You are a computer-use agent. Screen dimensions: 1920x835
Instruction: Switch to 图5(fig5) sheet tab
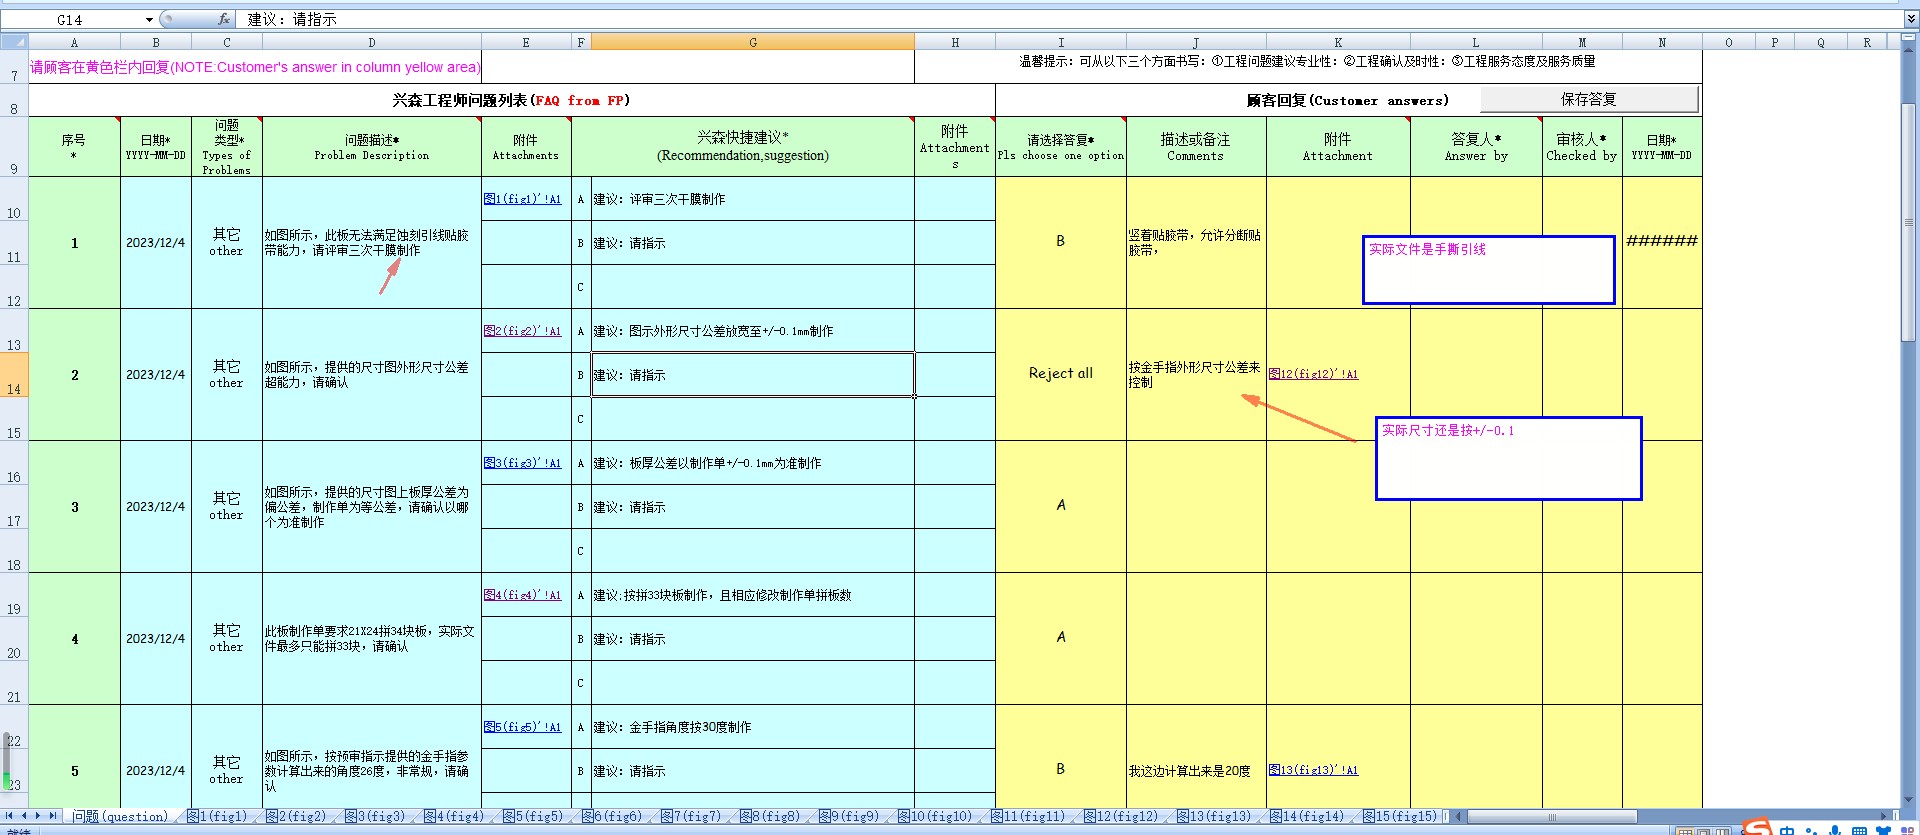(533, 816)
